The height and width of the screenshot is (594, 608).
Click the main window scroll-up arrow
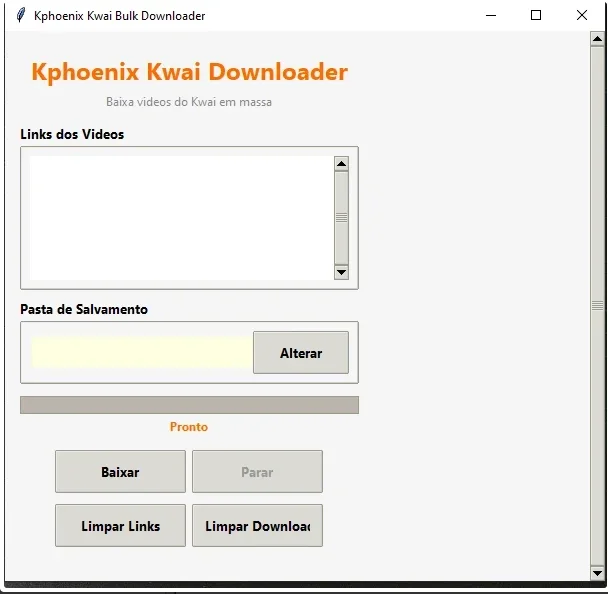[598, 39]
